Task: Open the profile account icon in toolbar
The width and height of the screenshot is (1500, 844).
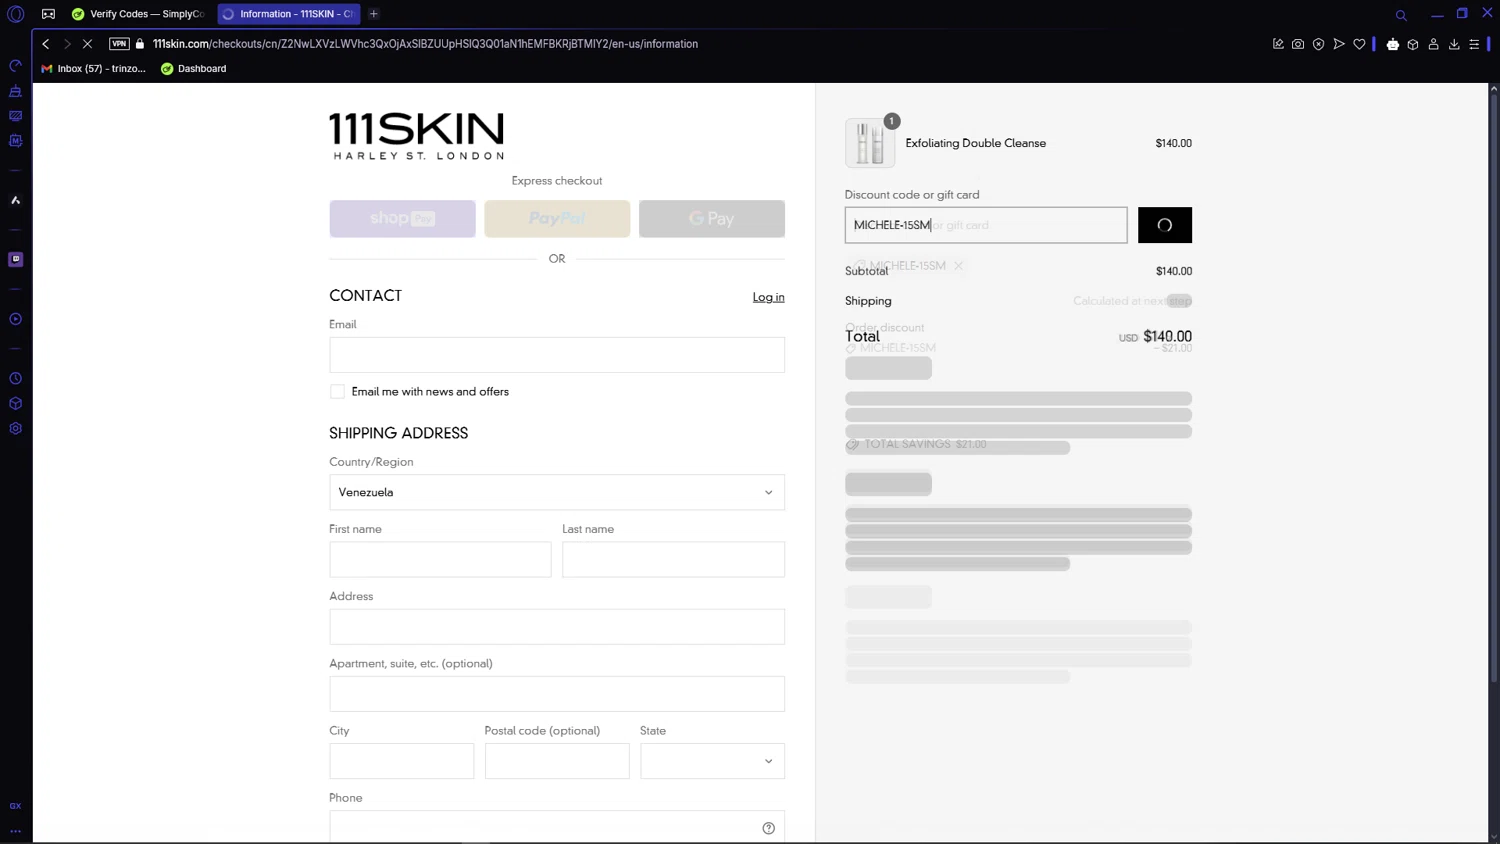Action: [x=1434, y=44]
